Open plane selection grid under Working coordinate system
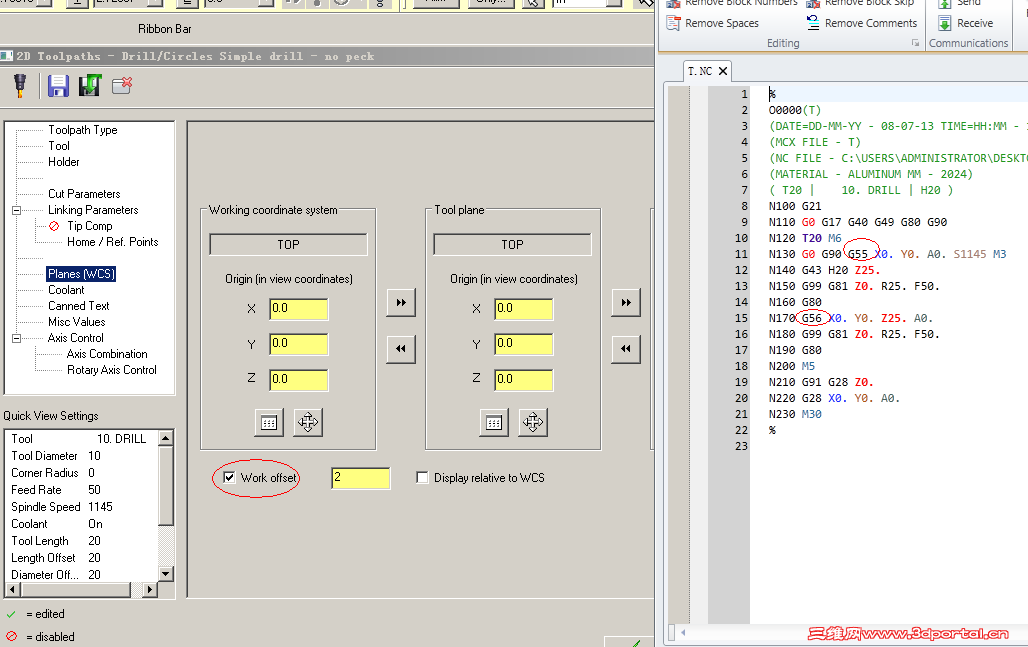This screenshot has width=1028, height=647. pyautogui.click(x=269, y=423)
